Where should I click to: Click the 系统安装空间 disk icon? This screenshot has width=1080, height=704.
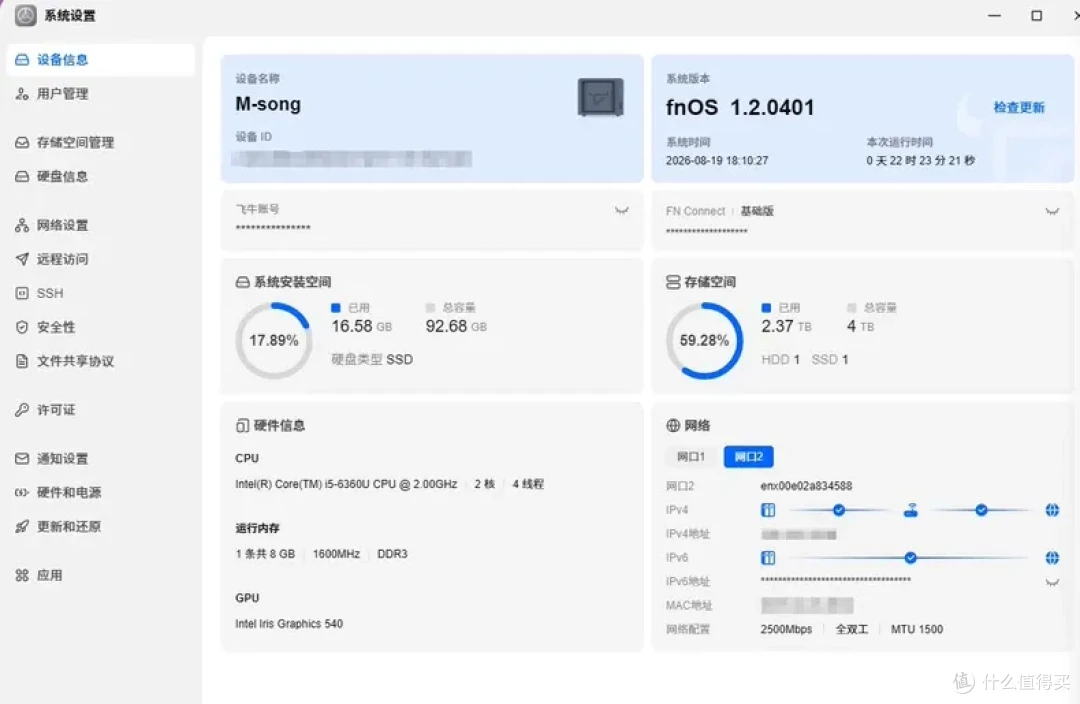click(242, 282)
